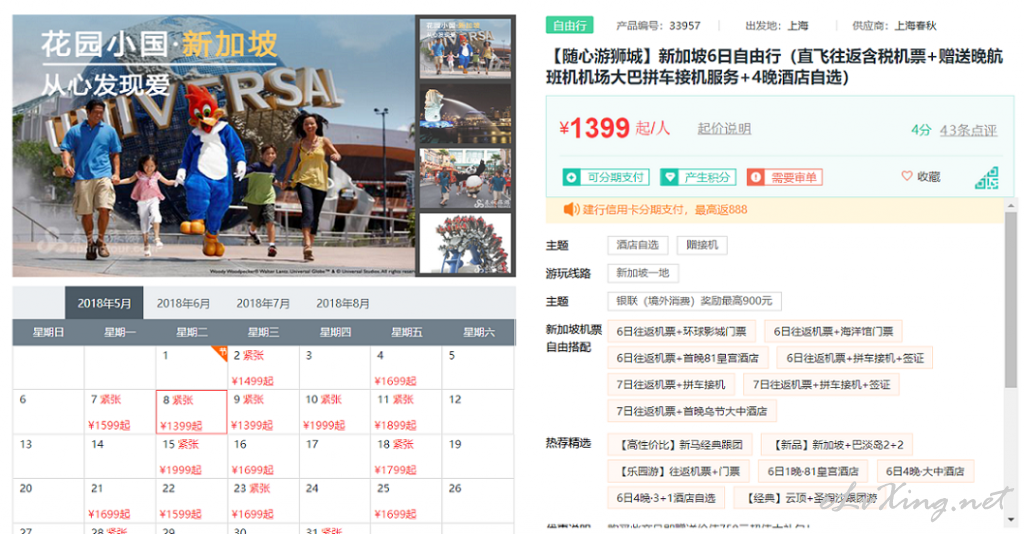Click the 自由行 green tag
Viewport: 1024px width, 534px height.
[569, 25]
